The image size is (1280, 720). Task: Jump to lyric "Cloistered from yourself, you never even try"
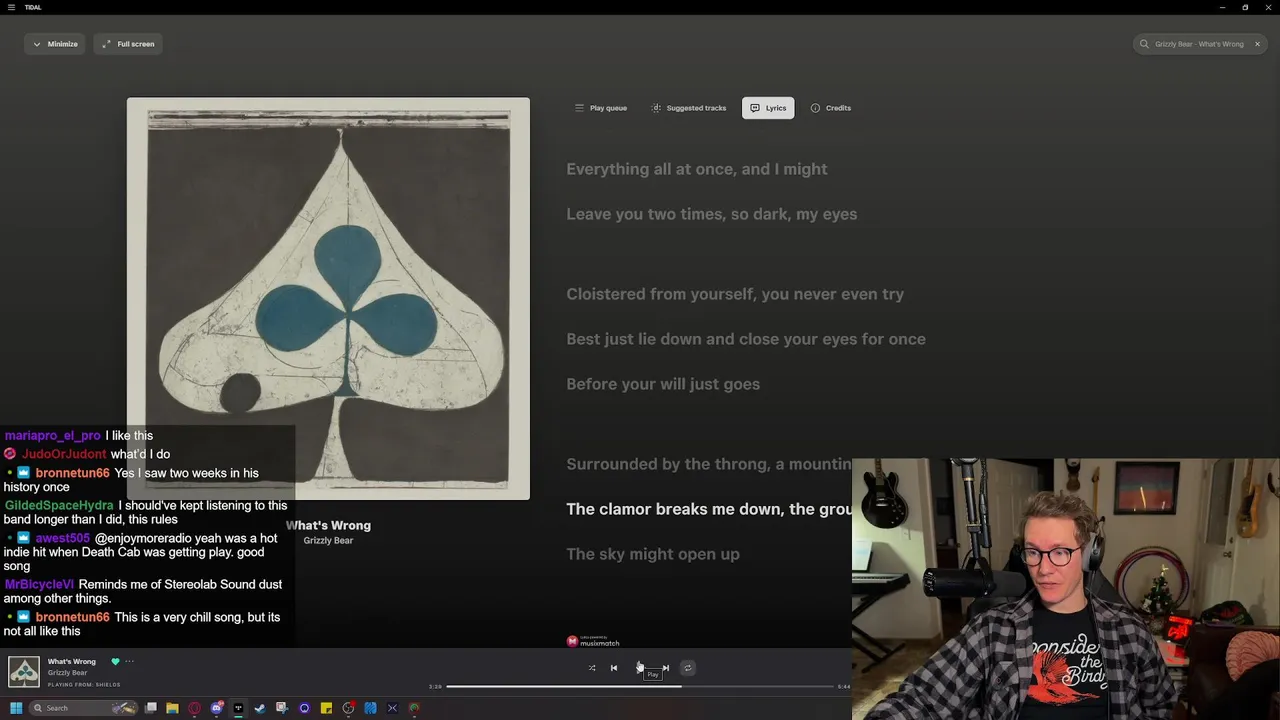(x=735, y=294)
